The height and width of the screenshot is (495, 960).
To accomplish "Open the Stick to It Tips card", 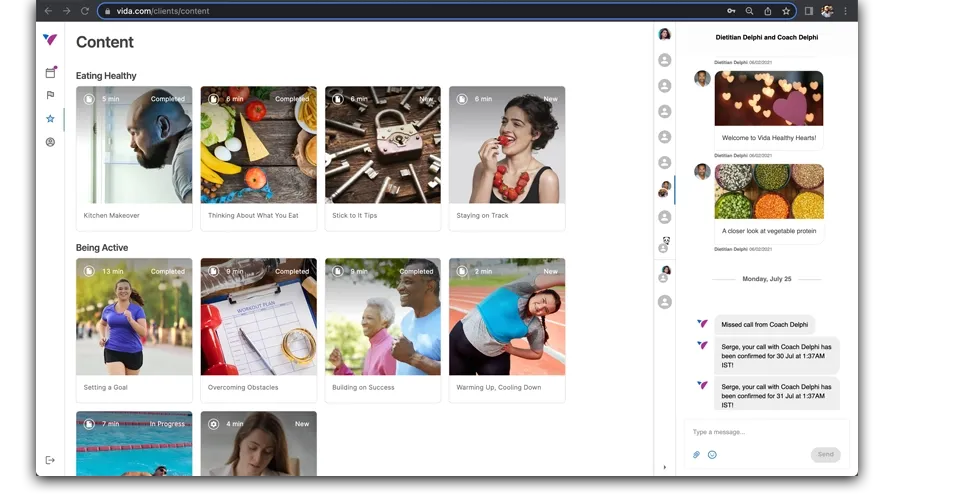I will tap(383, 158).
